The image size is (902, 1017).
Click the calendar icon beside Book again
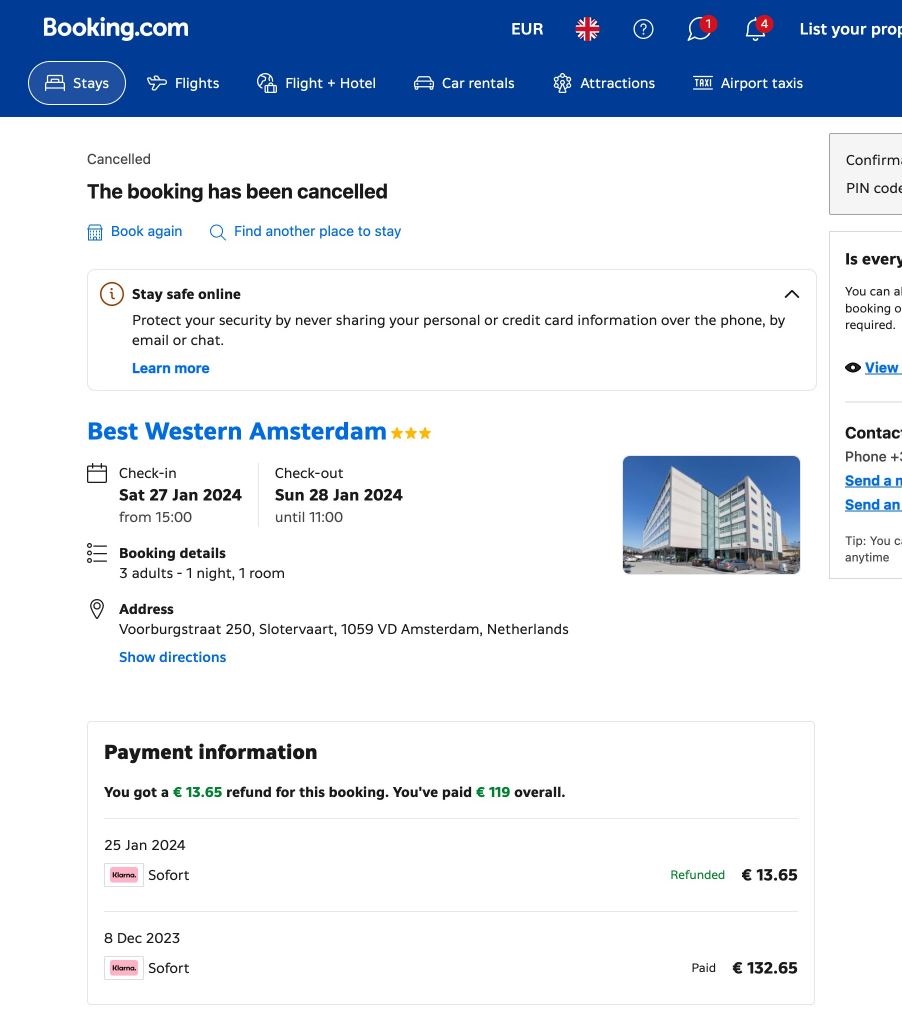click(x=95, y=232)
